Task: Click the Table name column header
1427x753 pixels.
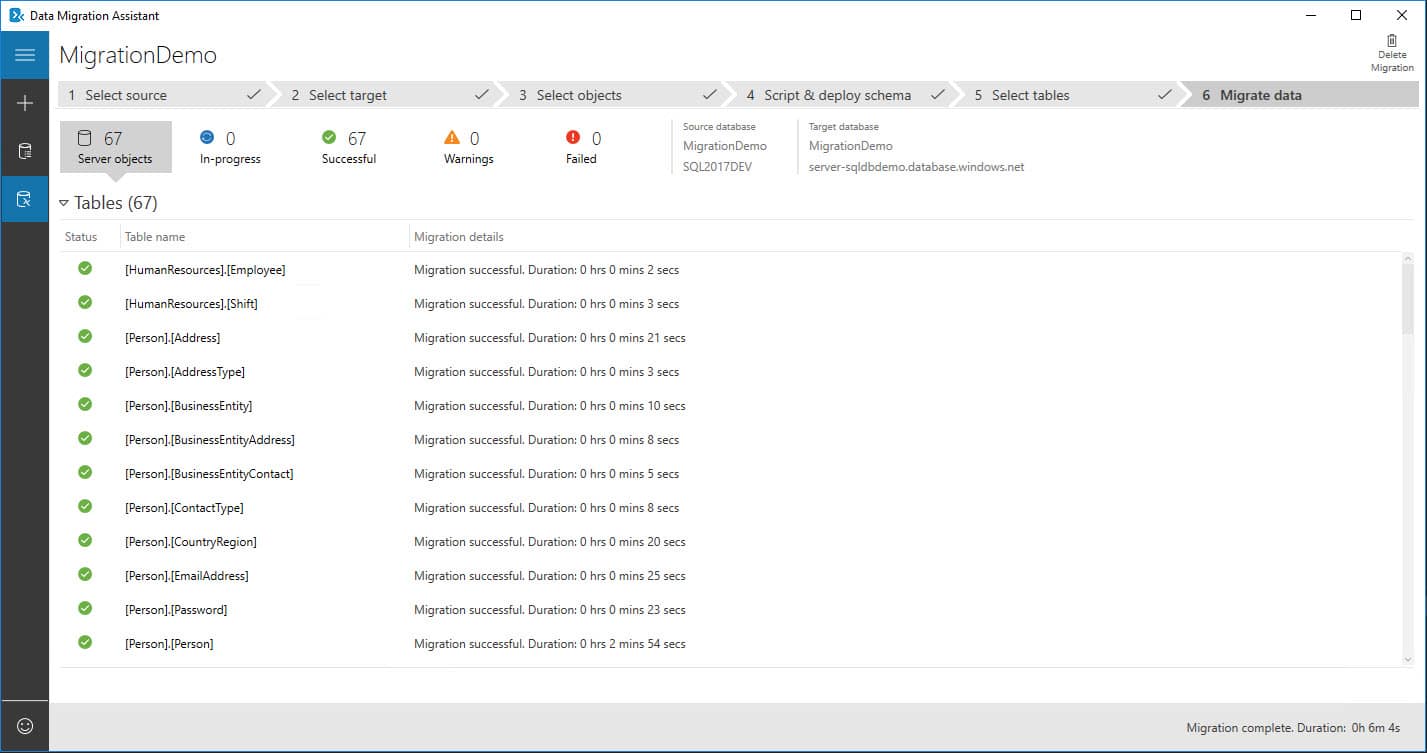Action: [155, 237]
